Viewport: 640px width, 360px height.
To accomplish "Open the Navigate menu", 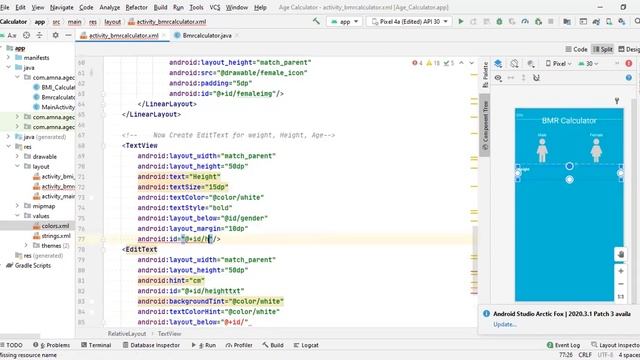I will 62,7.
